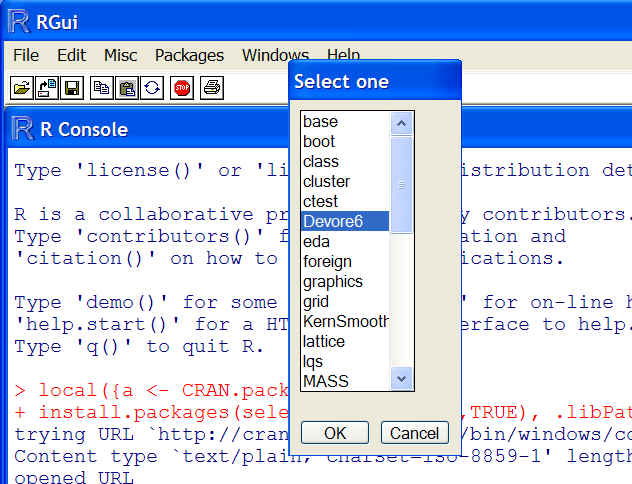
Task: Click the red STOP computation icon
Action: (182, 87)
